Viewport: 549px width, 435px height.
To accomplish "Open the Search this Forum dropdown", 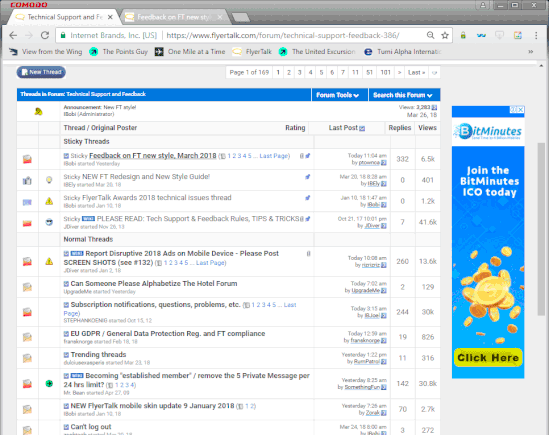I will (403, 95).
